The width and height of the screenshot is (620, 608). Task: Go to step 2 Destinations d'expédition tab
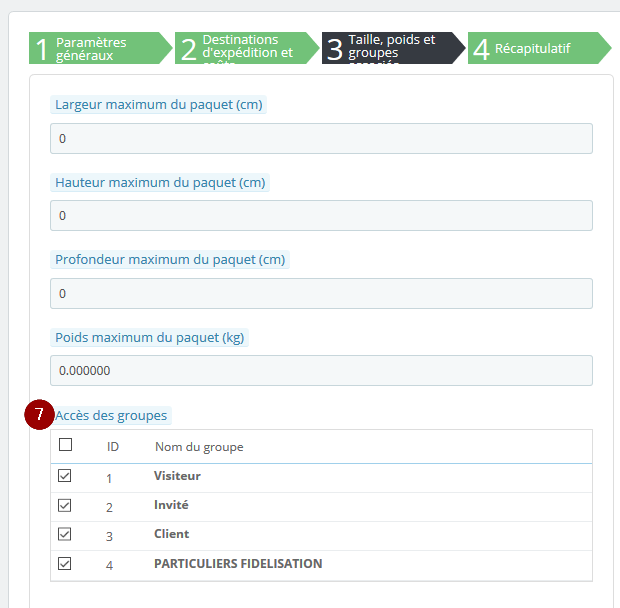246,48
